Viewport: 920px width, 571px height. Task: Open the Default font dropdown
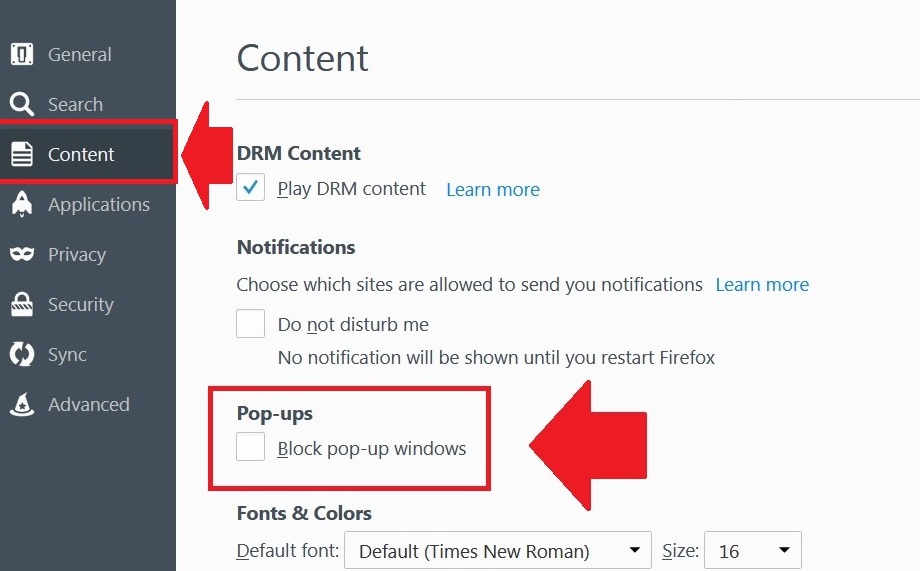click(x=497, y=551)
